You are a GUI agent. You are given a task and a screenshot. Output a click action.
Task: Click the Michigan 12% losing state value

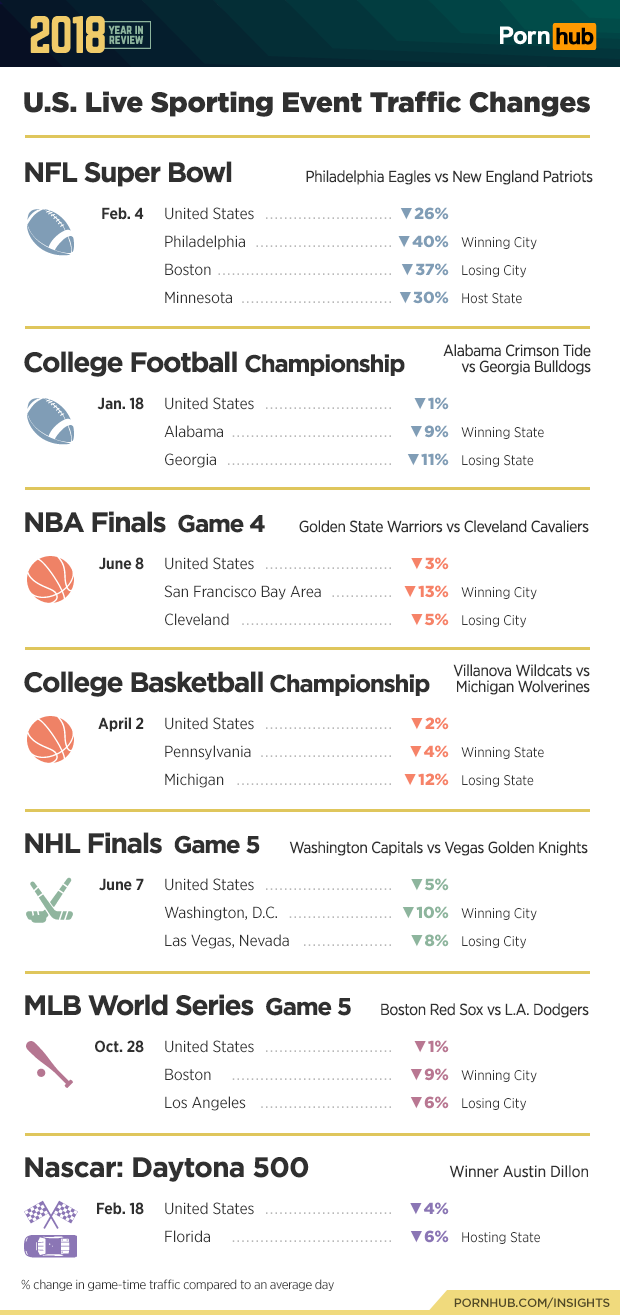click(426, 780)
